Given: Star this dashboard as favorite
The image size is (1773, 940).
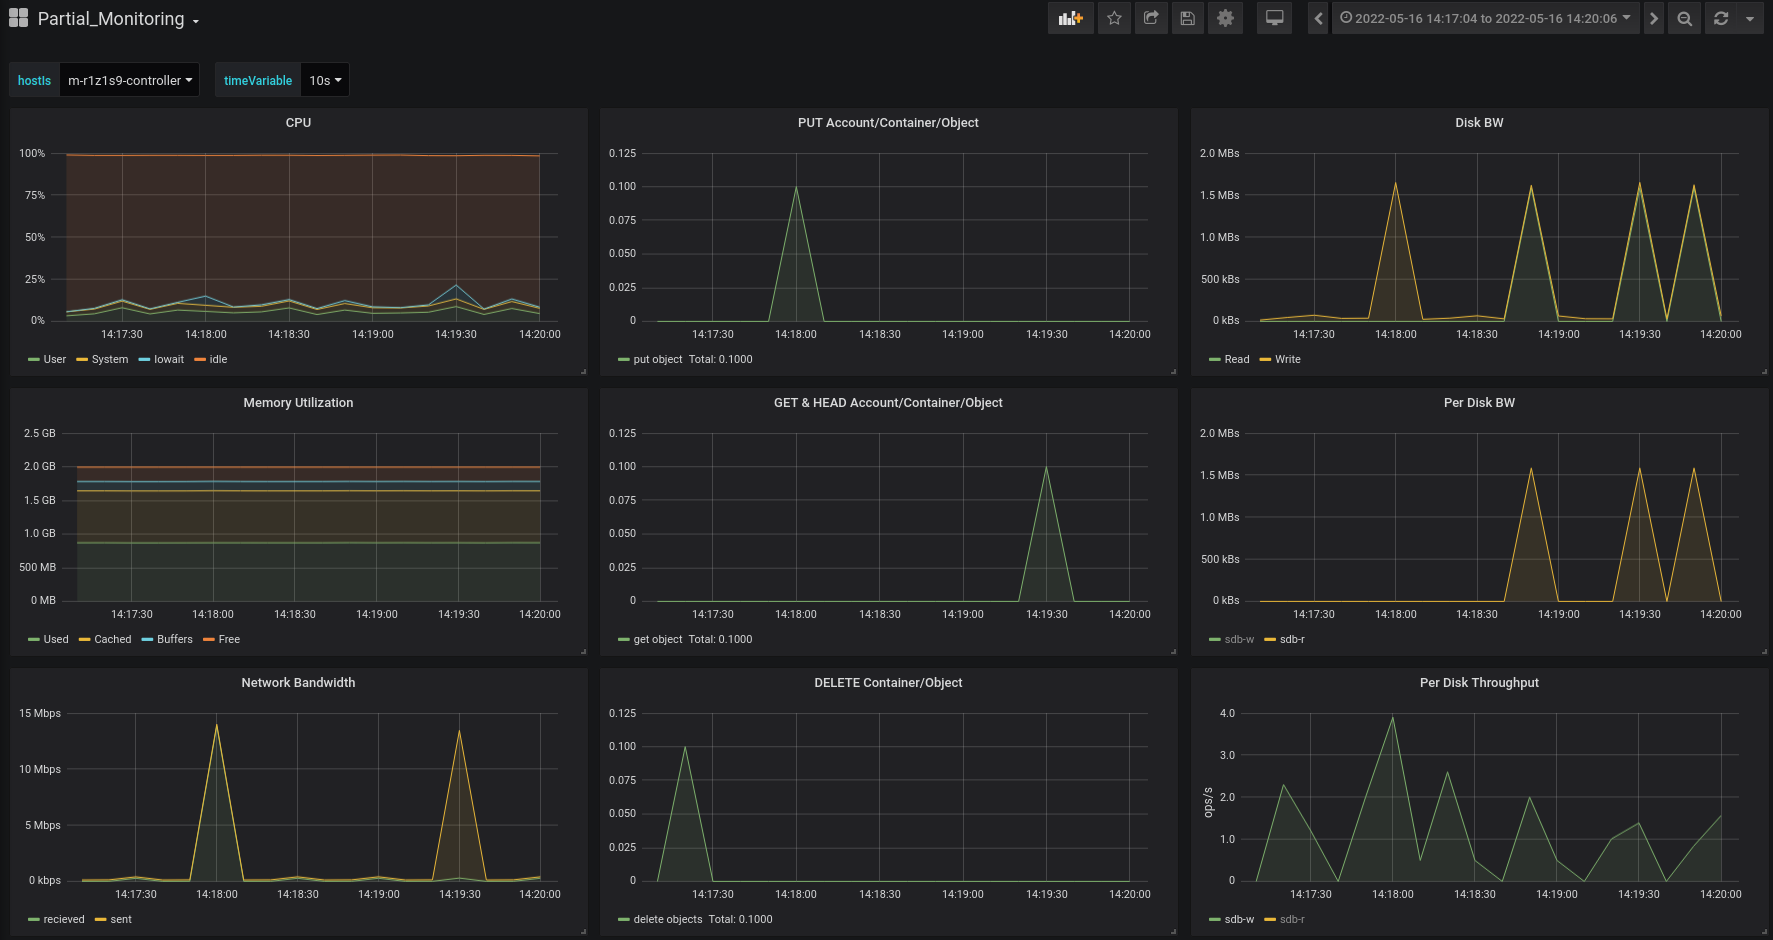Looking at the screenshot, I should click(x=1114, y=18).
